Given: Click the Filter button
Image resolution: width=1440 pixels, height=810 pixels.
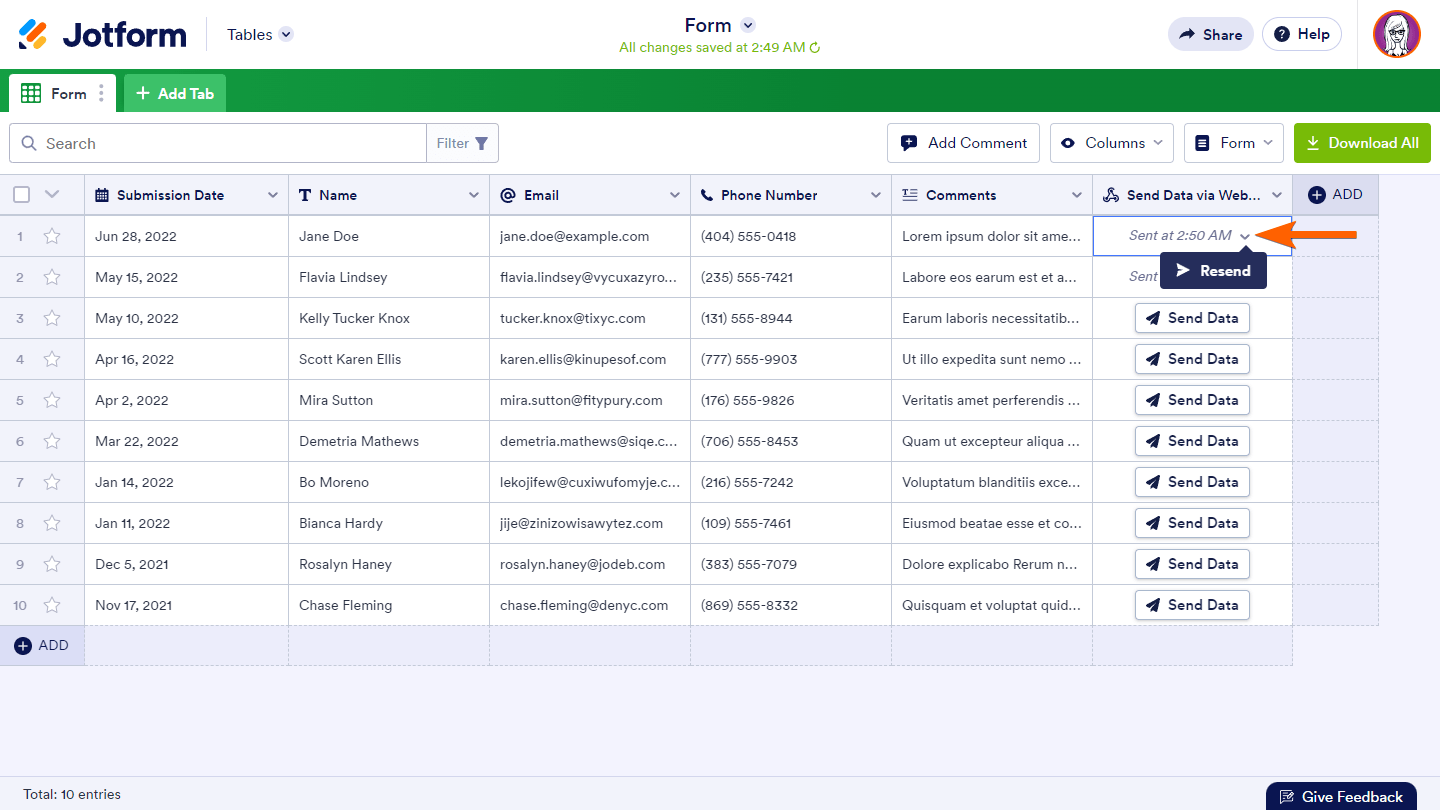Looking at the screenshot, I should (462, 143).
